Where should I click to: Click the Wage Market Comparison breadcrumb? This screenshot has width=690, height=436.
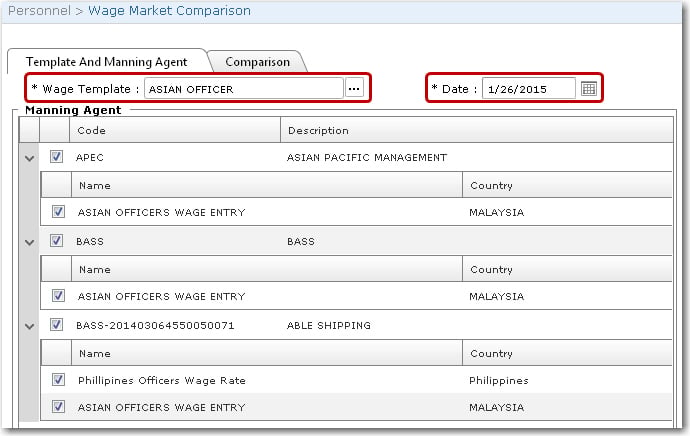[169, 11]
